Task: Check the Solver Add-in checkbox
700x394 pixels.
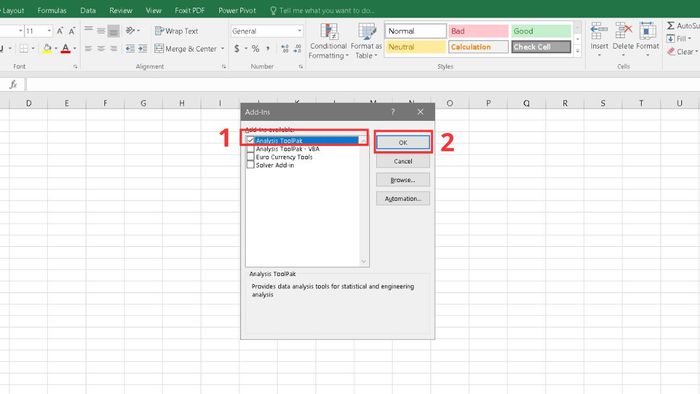Action: point(250,165)
